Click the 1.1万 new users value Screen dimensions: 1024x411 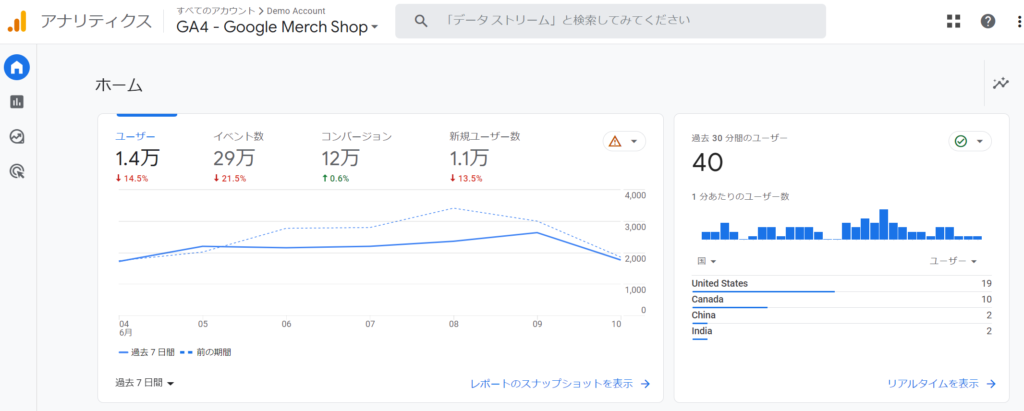(x=469, y=157)
